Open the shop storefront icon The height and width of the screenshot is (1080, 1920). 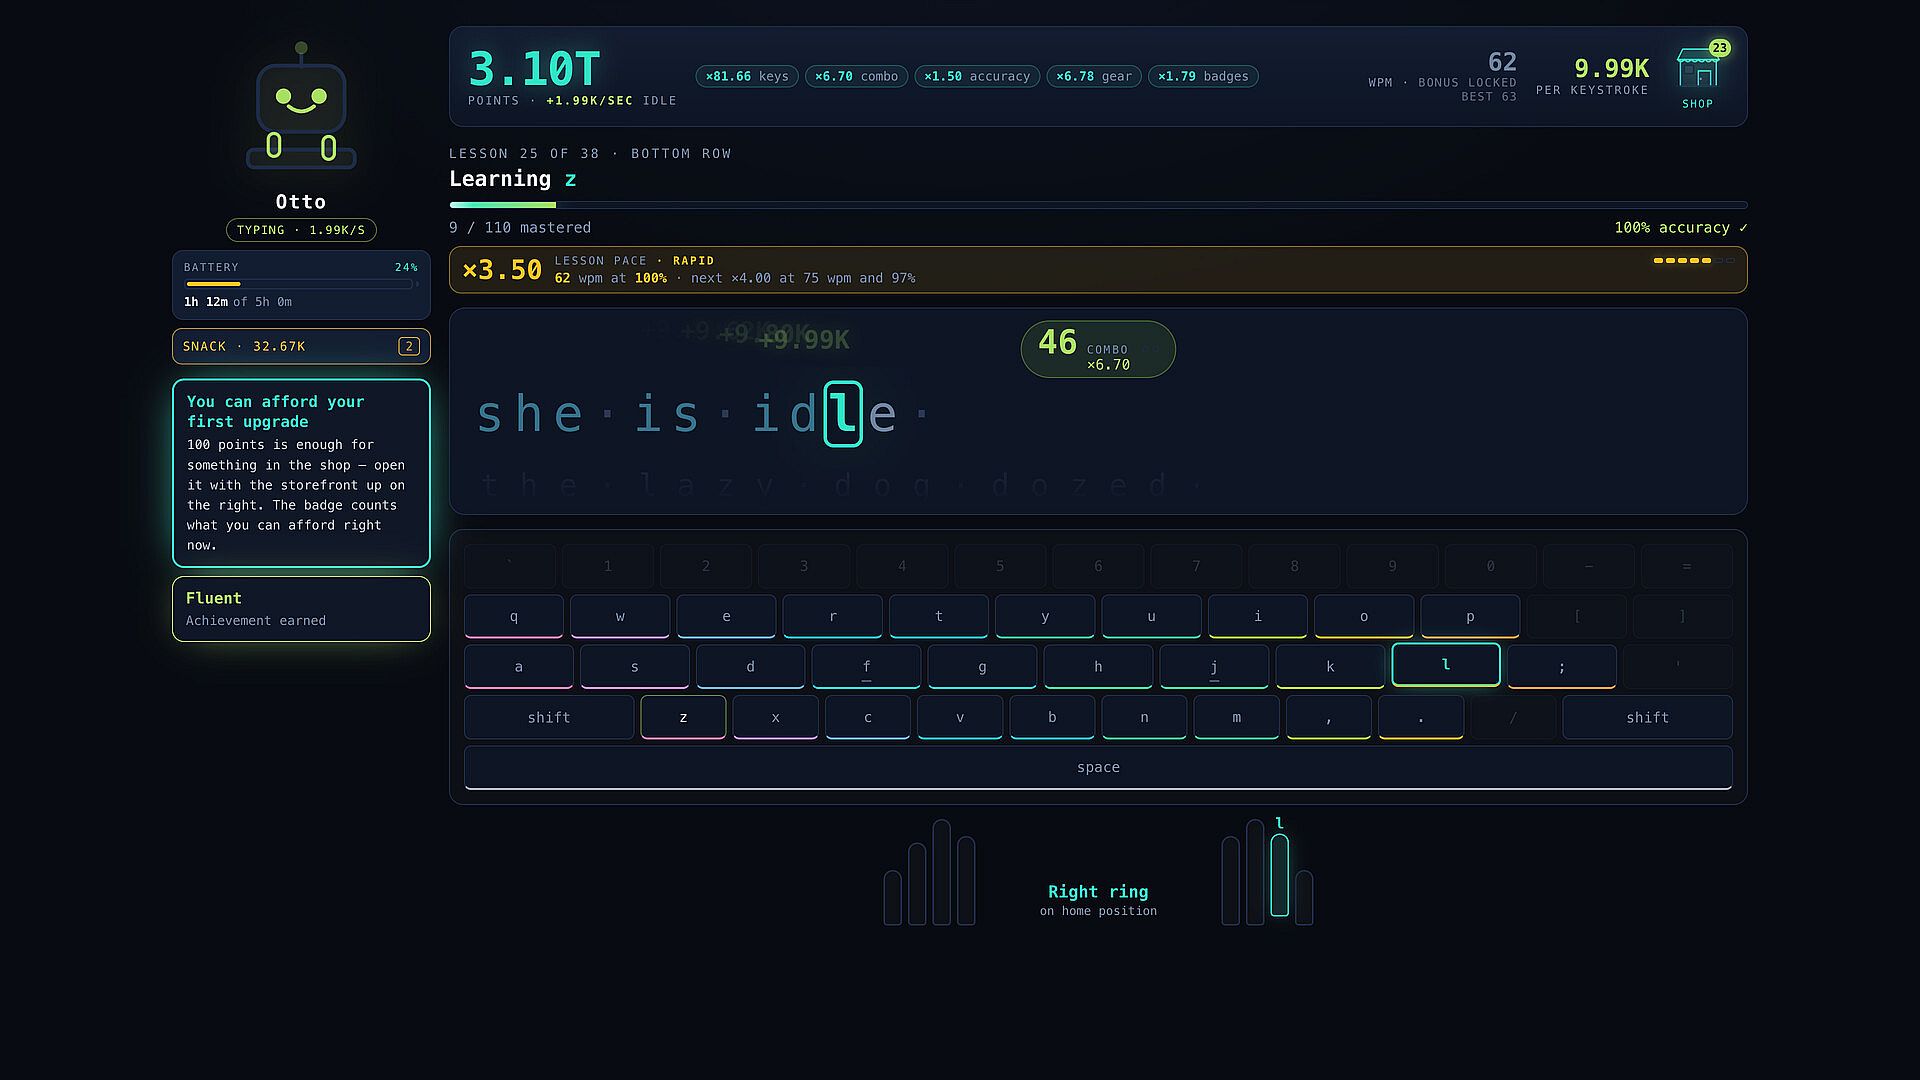(1697, 77)
